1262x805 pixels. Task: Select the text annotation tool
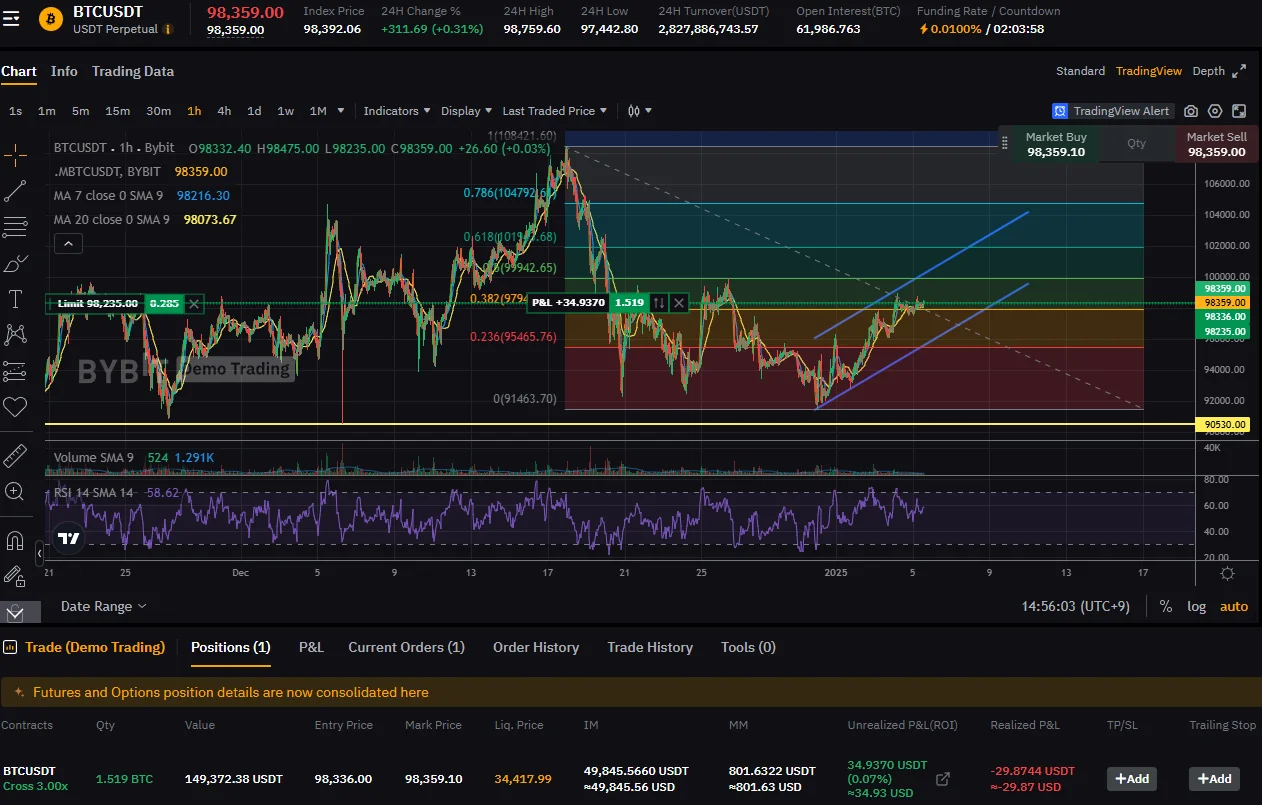click(15, 298)
